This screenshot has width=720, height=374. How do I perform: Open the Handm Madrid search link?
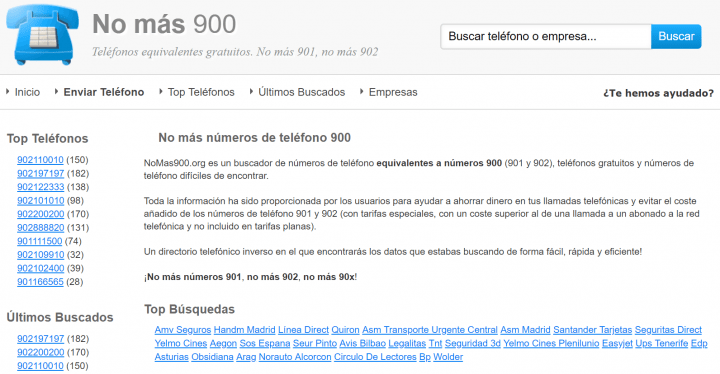coord(244,330)
